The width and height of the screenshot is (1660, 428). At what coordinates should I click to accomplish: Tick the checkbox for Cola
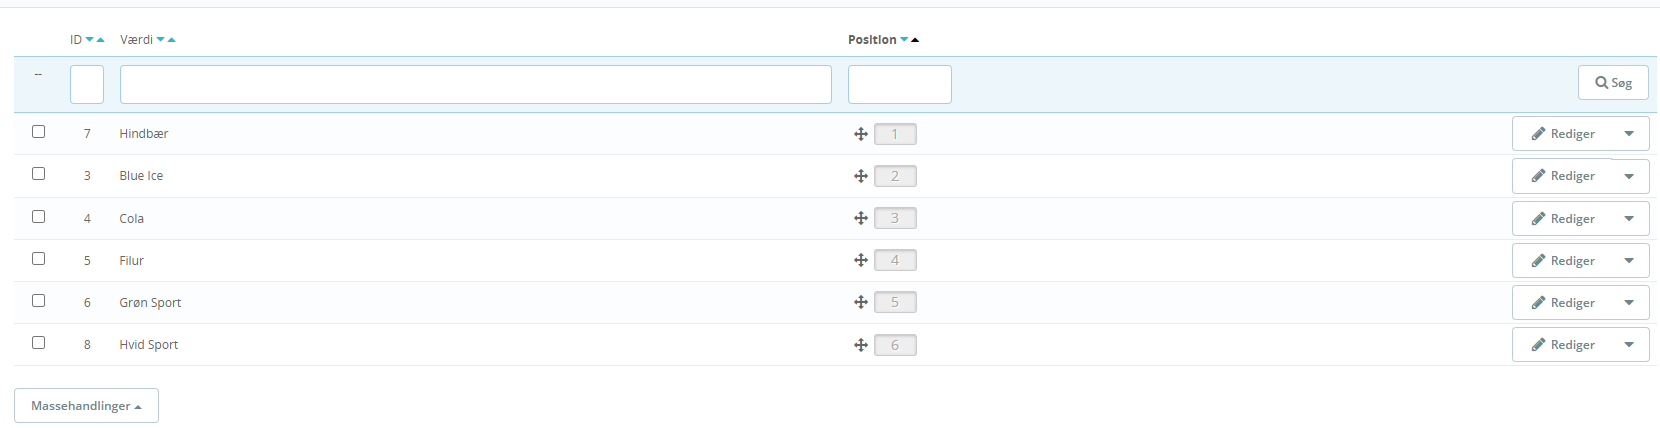pos(39,216)
